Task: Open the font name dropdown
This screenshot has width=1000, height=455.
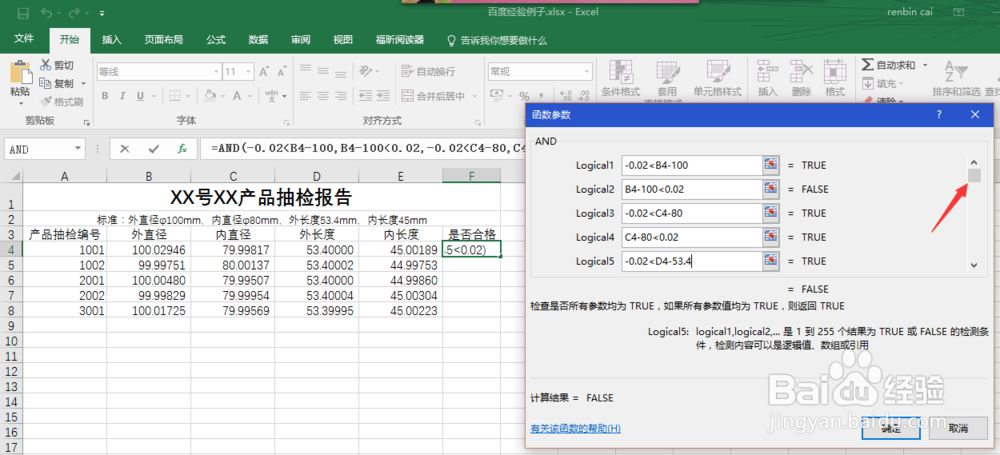Action: [x=216, y=71]
